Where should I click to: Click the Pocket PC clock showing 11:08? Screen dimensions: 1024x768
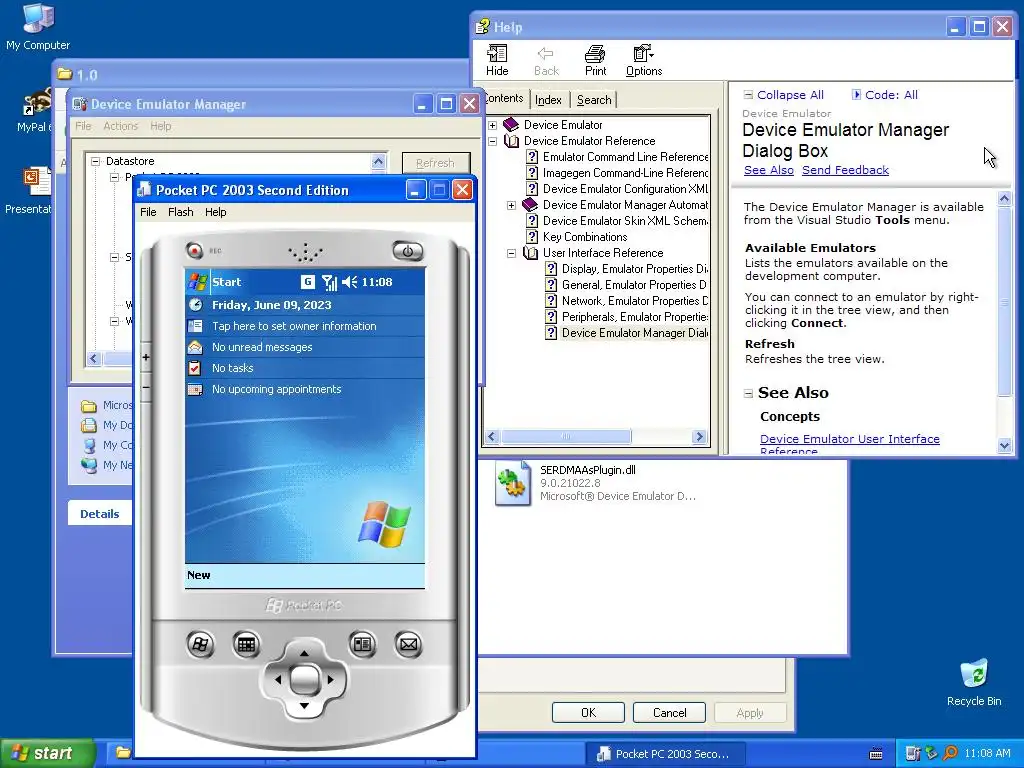(377, 282)
